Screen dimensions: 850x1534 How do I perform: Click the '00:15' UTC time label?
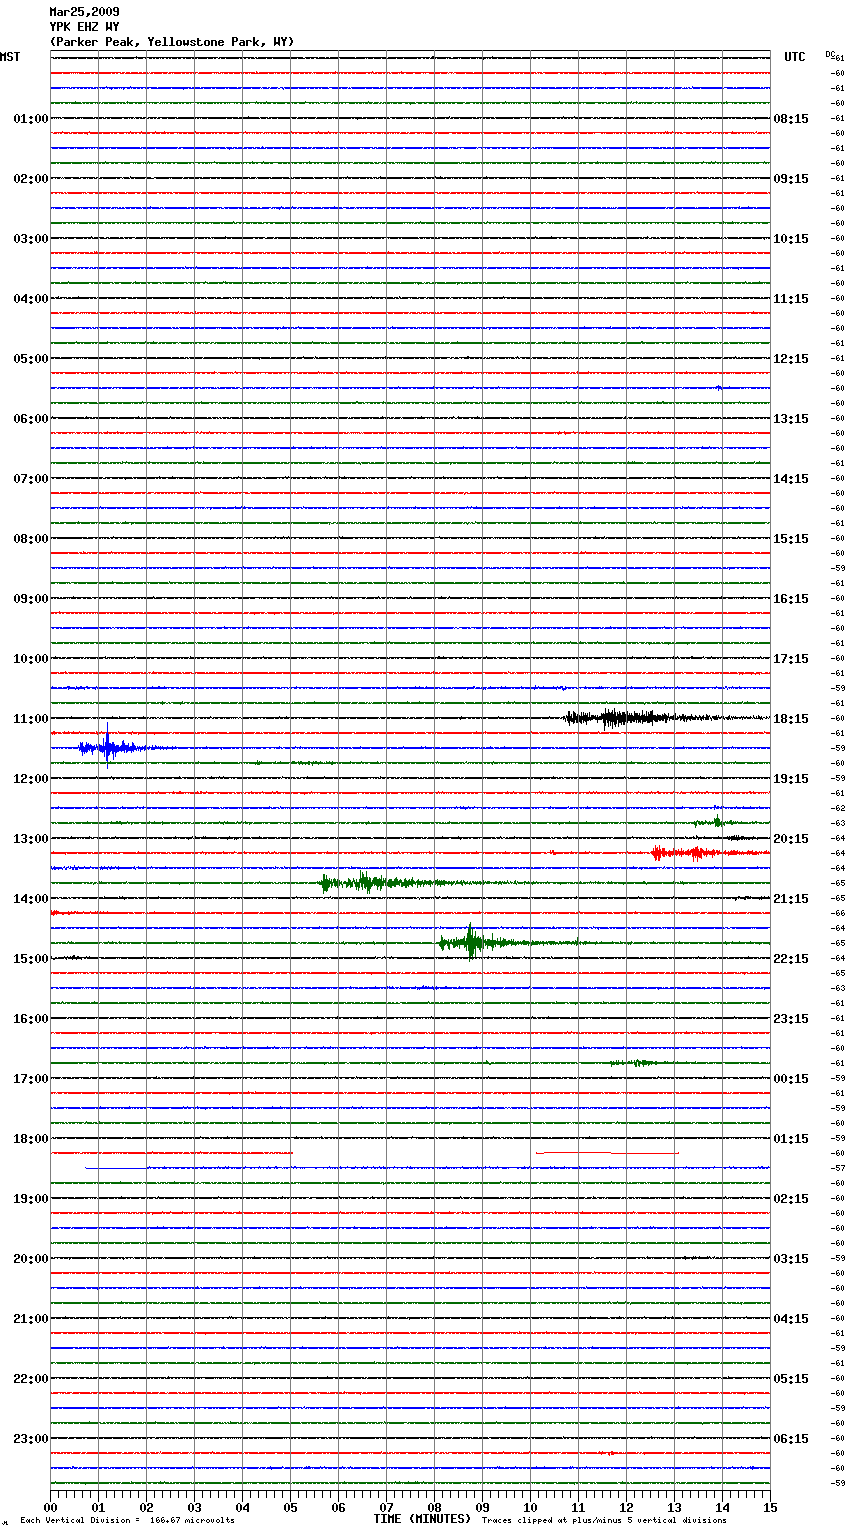[791, 1079]
